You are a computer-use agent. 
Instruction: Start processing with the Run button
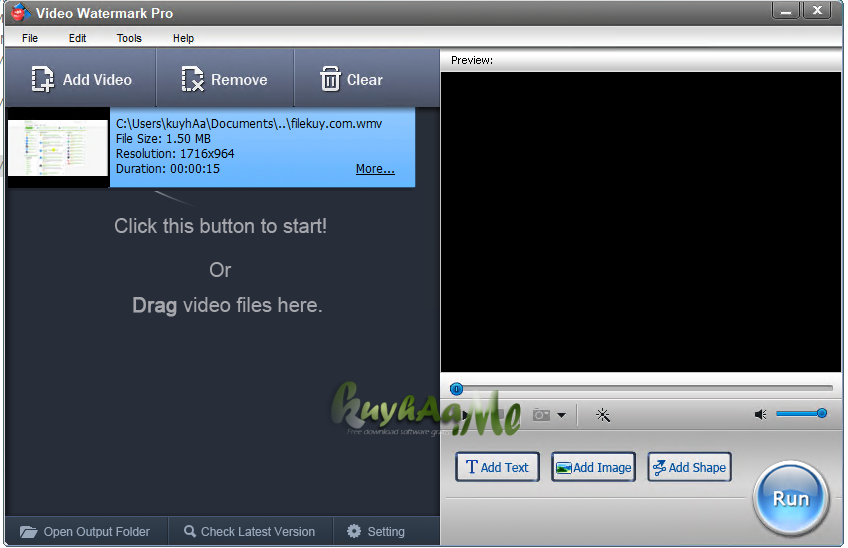(x=791, y=498)
